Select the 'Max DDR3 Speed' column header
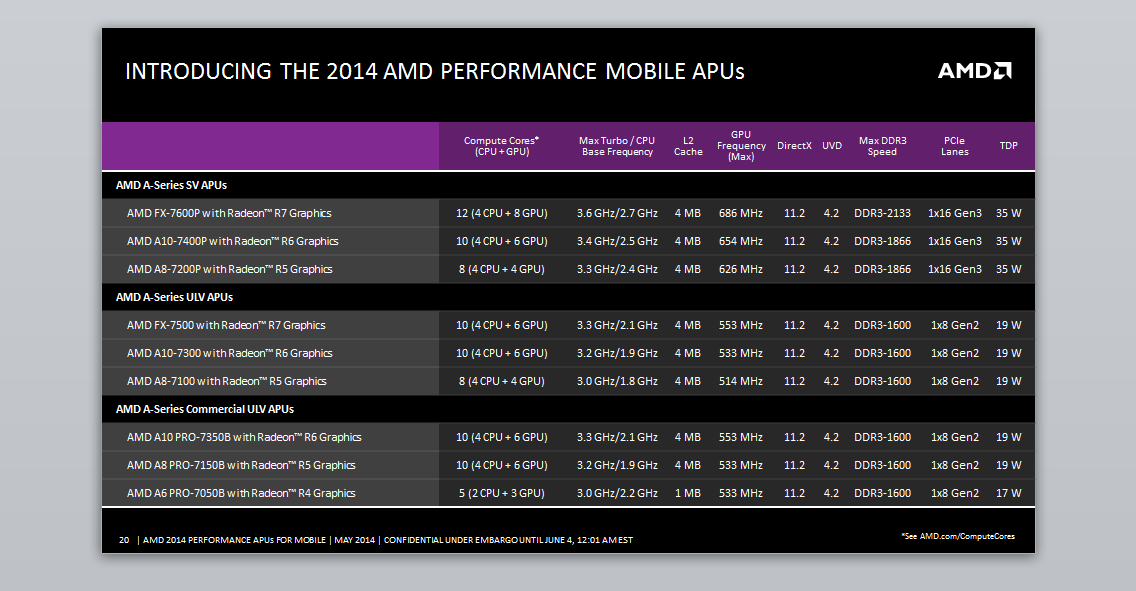 [x=882, y=146]
